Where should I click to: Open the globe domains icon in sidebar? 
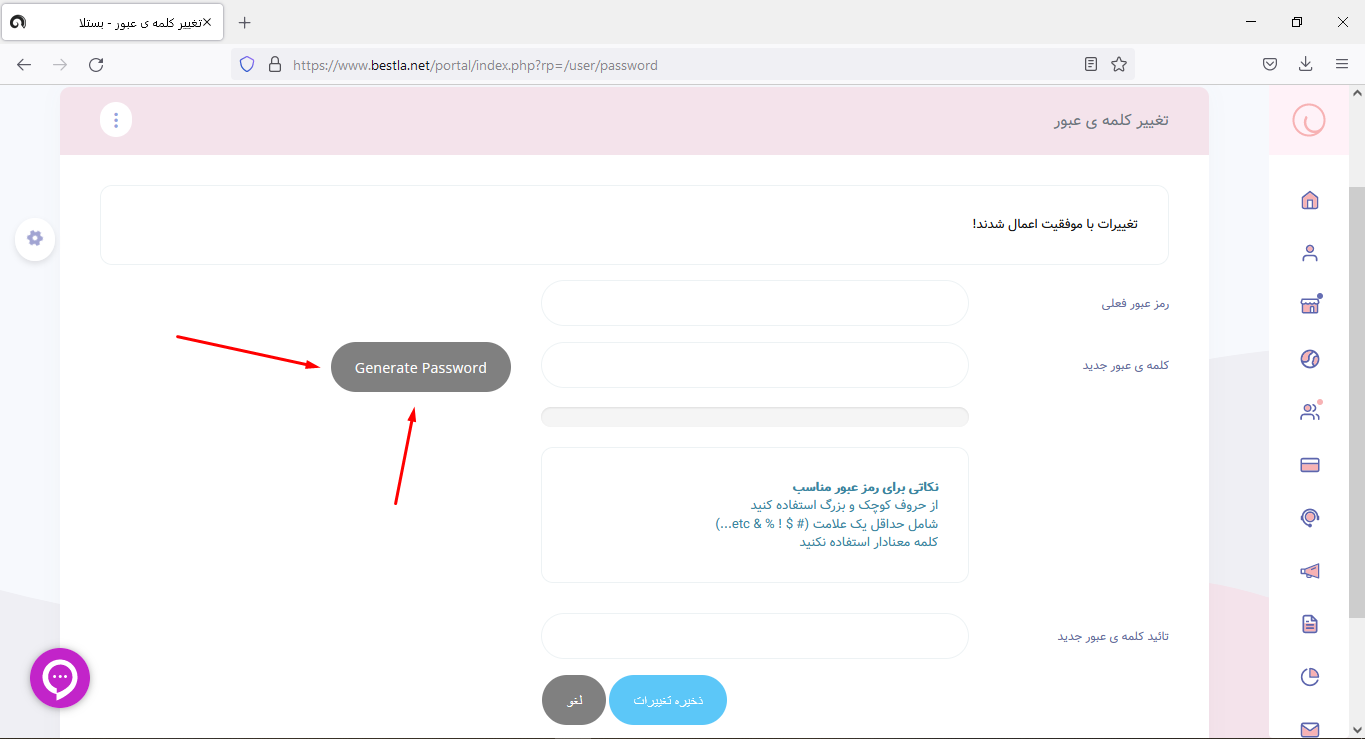[1309, 359]
